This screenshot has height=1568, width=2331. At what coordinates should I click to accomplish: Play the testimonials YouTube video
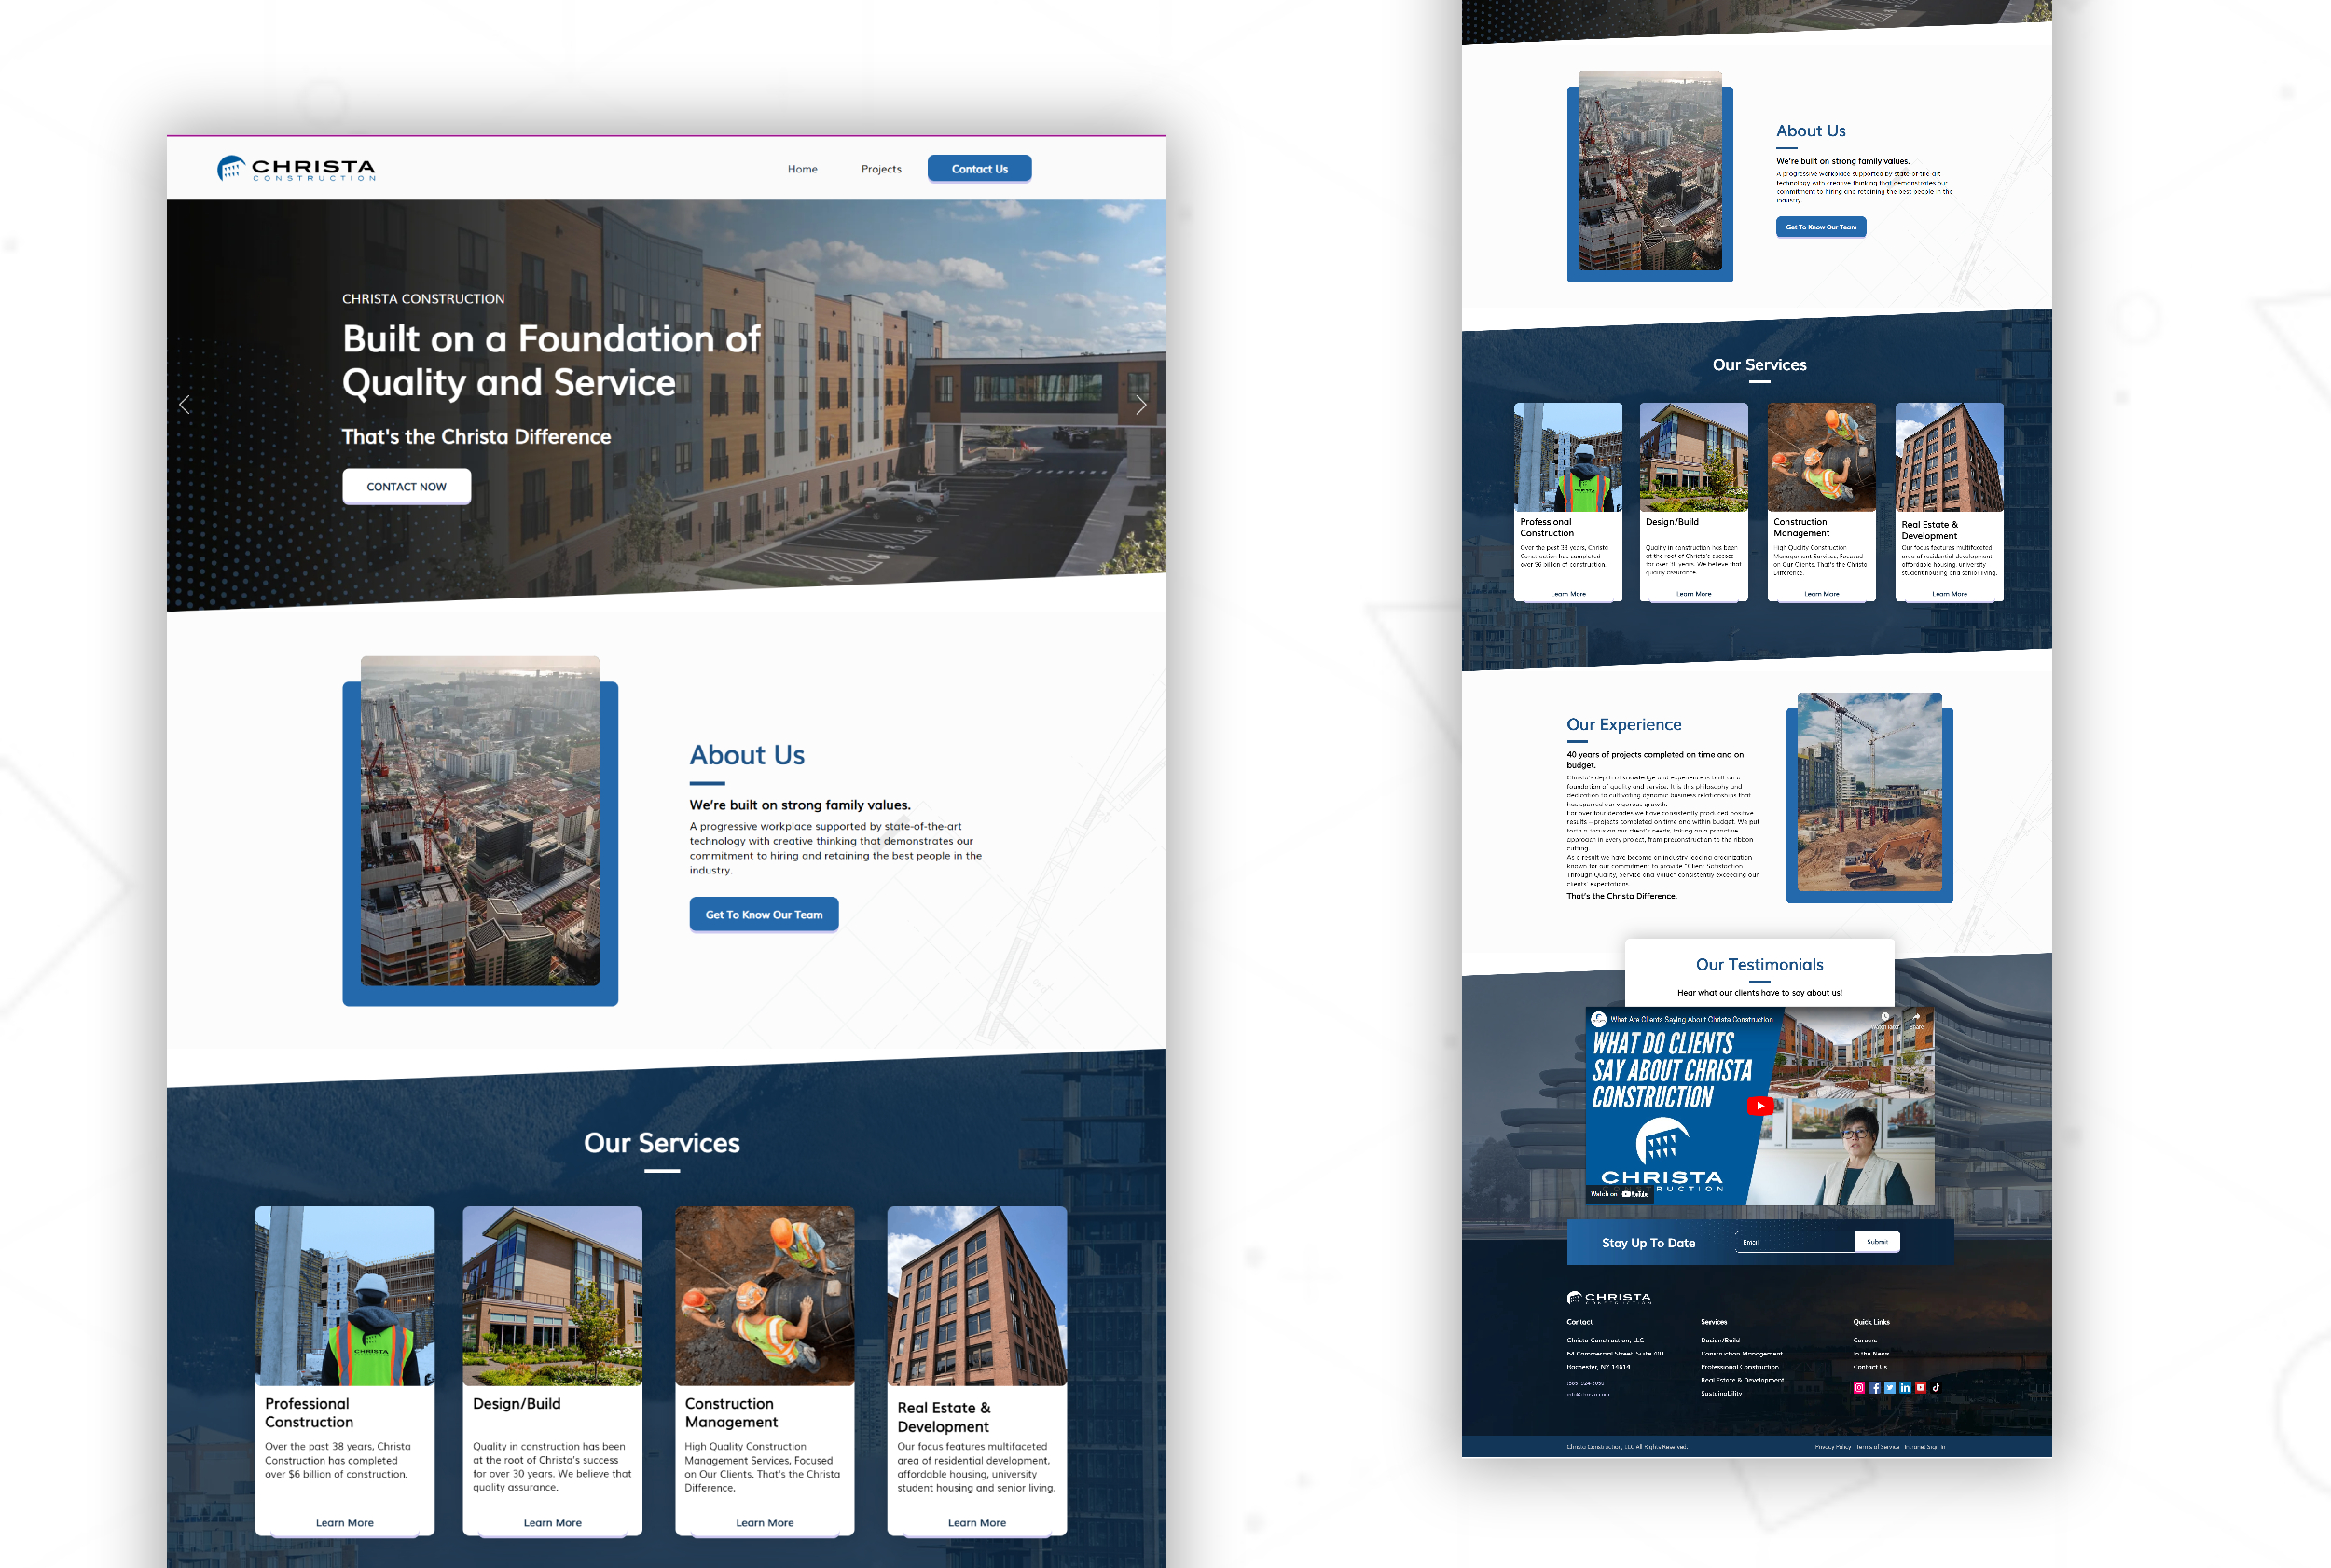[x=1760, y=1105]
